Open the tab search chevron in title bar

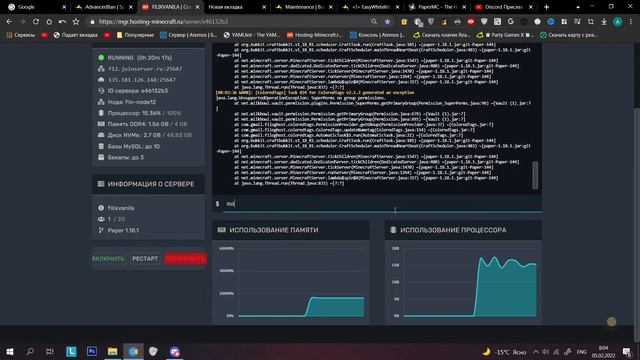point(578,7)
